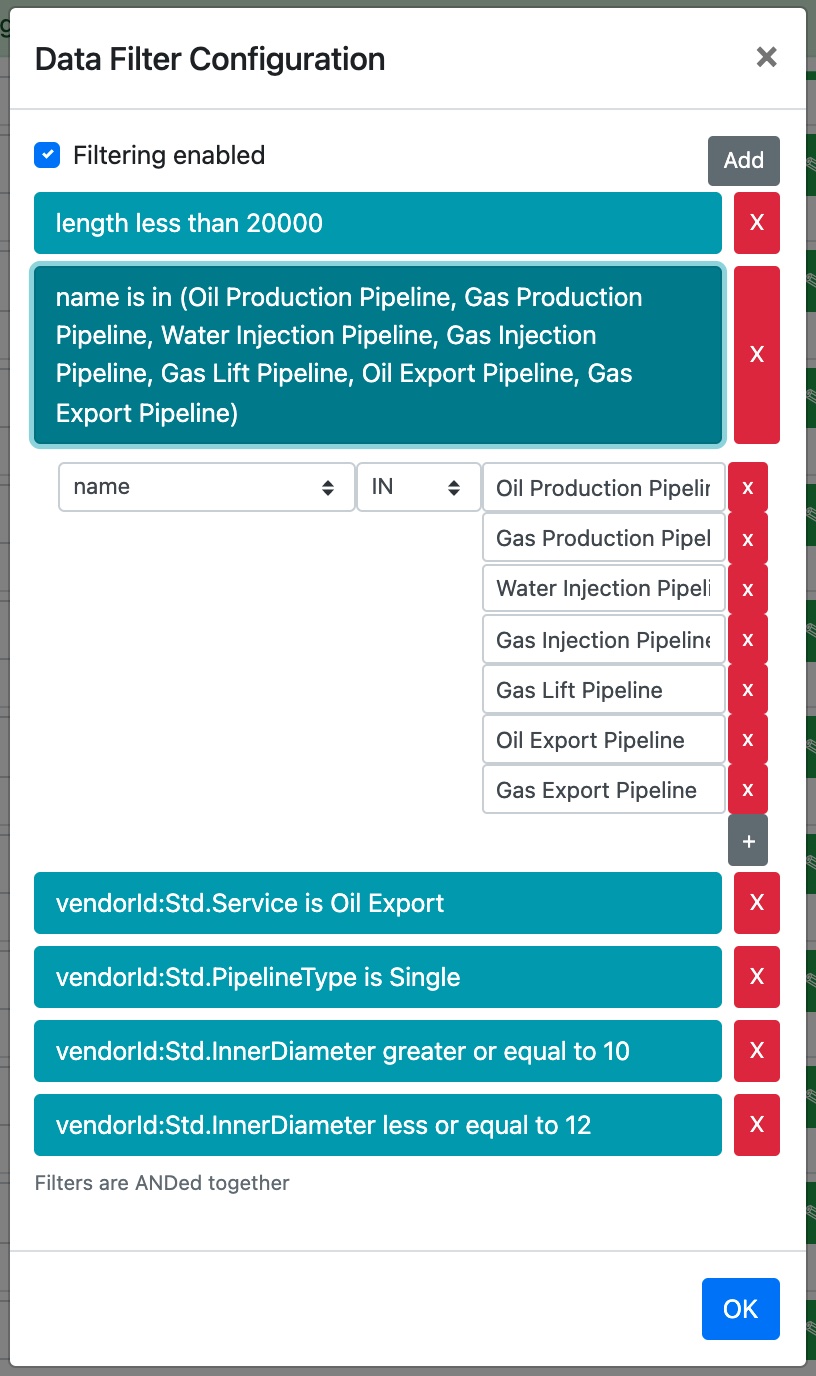Open the IN operator dropdown

[417, 487]
